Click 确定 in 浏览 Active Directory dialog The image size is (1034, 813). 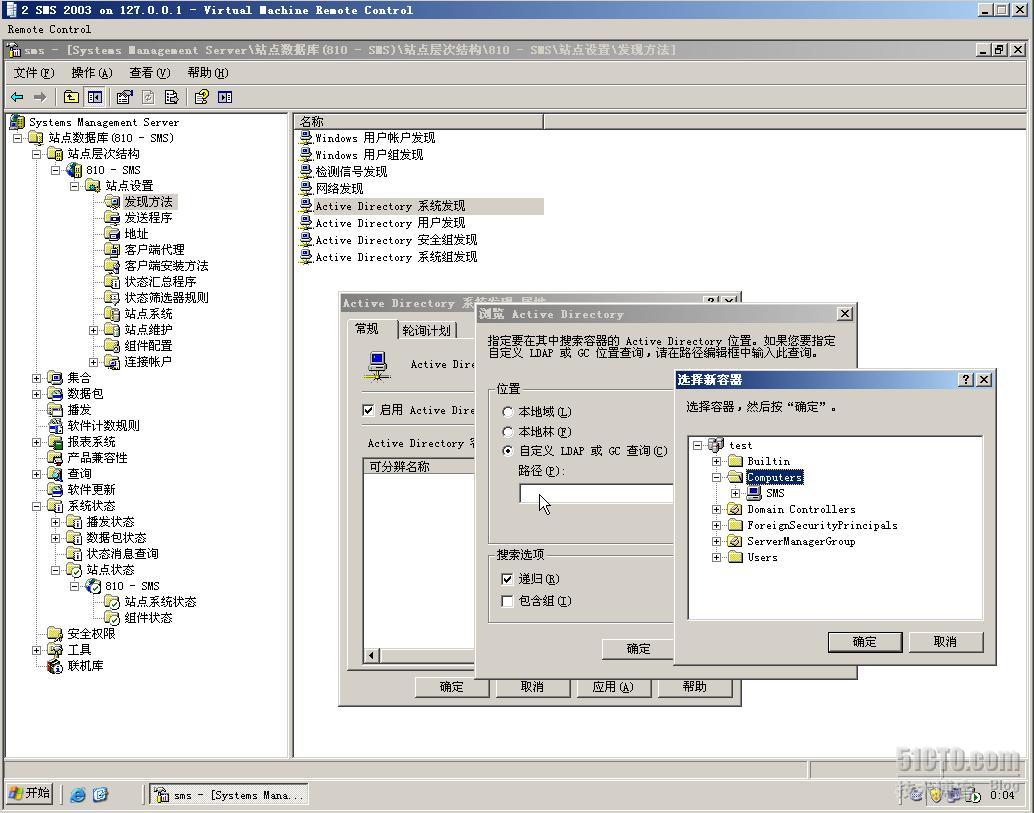638,649
